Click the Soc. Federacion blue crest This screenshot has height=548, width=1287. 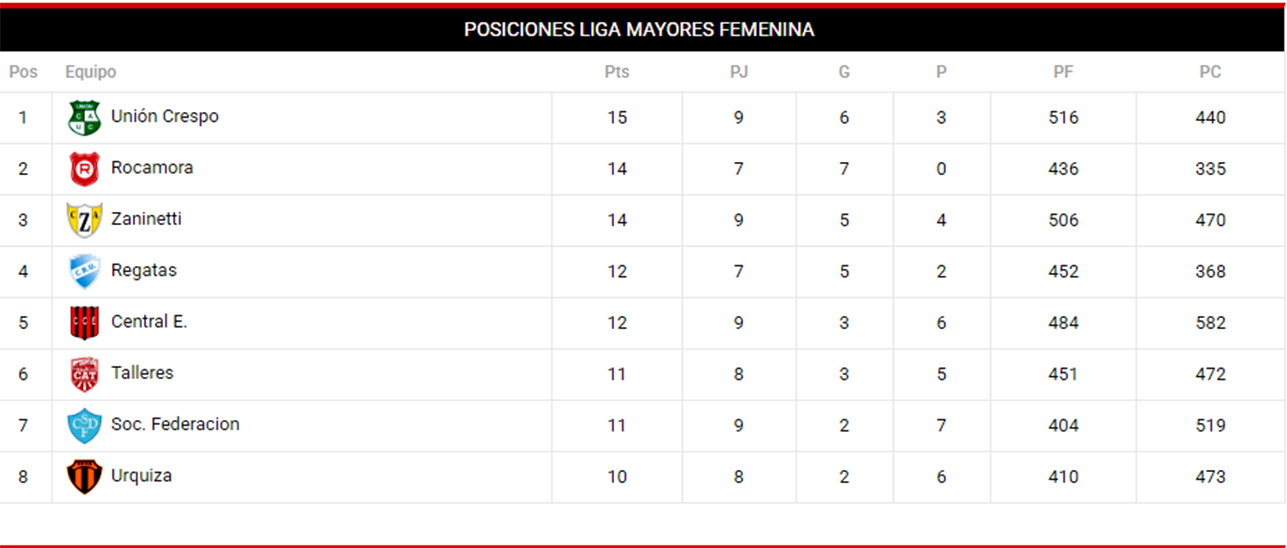pyautogui.click(x=84, y=426)
